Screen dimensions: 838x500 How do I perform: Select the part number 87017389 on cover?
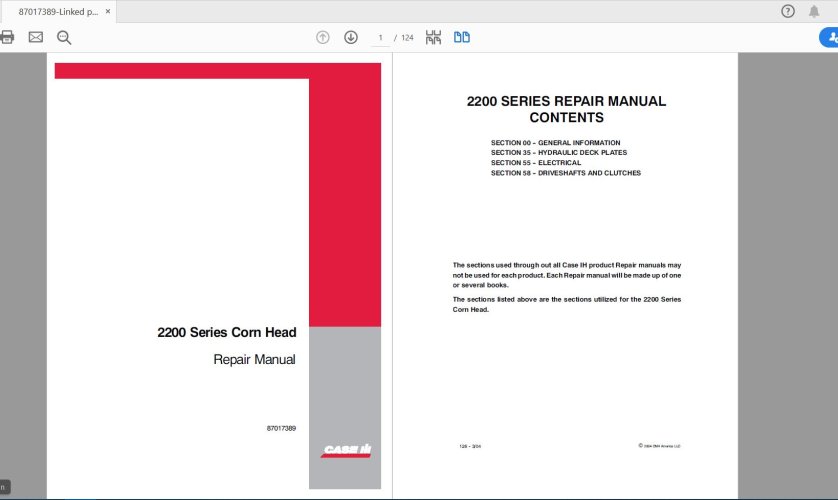281,428
